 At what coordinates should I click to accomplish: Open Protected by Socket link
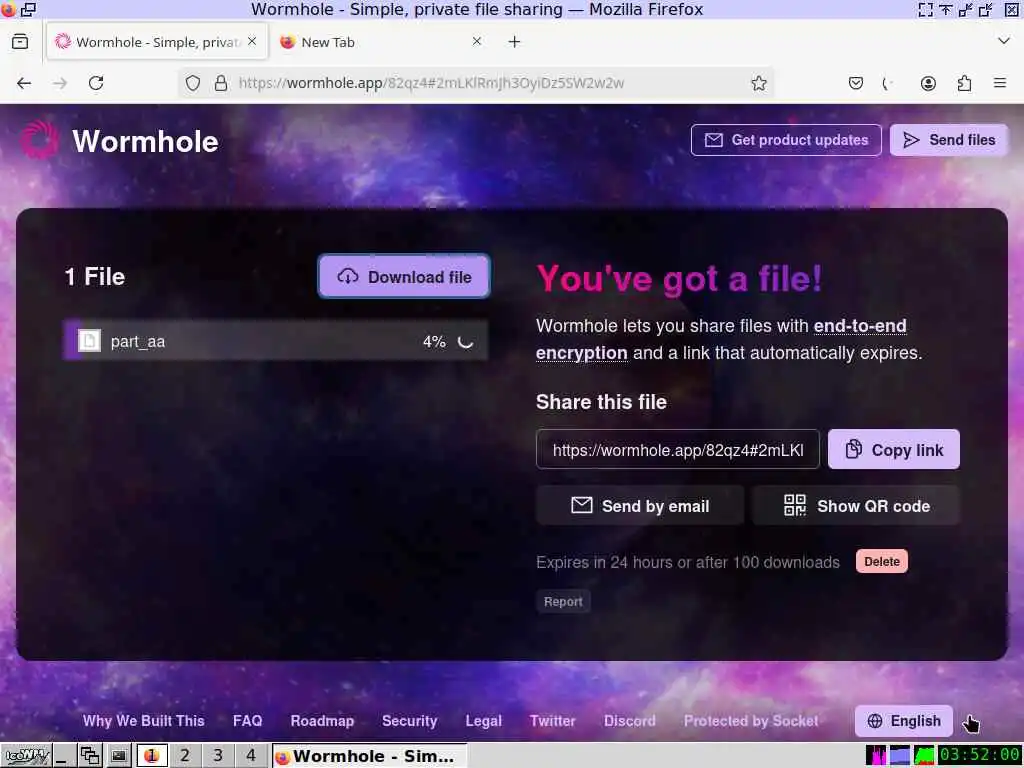[751, 721]
